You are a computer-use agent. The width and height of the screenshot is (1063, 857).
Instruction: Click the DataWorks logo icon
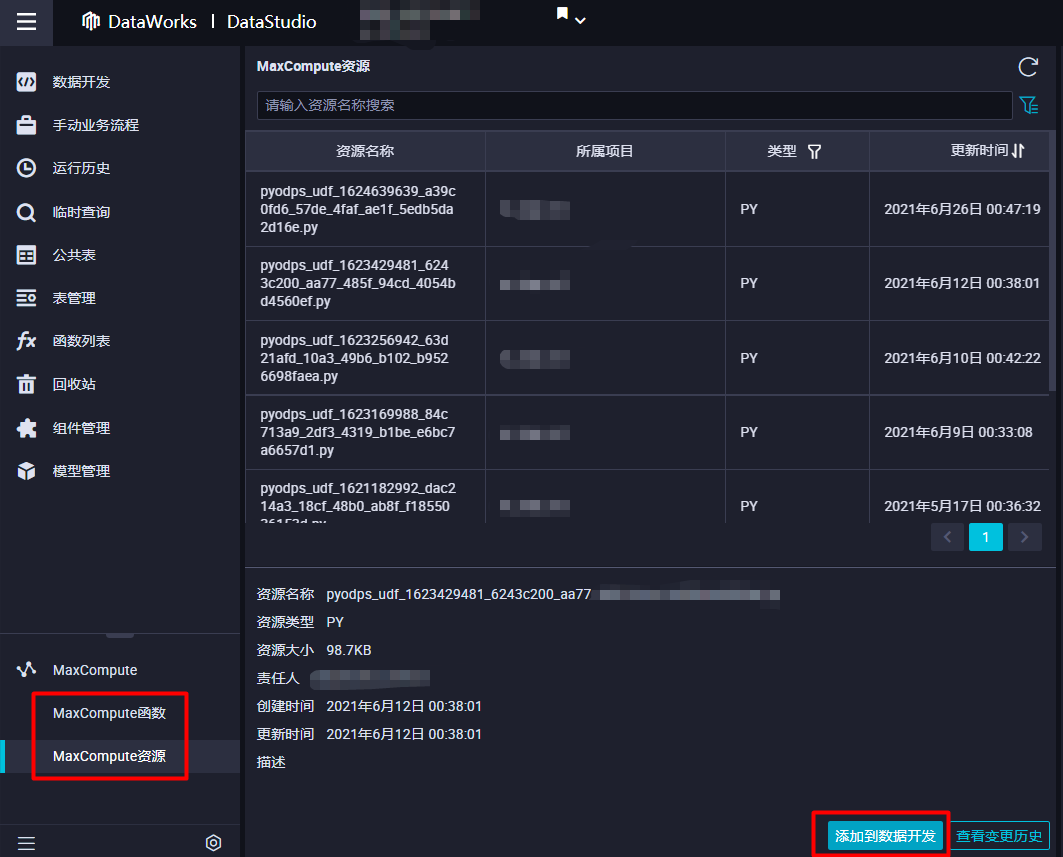point(91,22)
